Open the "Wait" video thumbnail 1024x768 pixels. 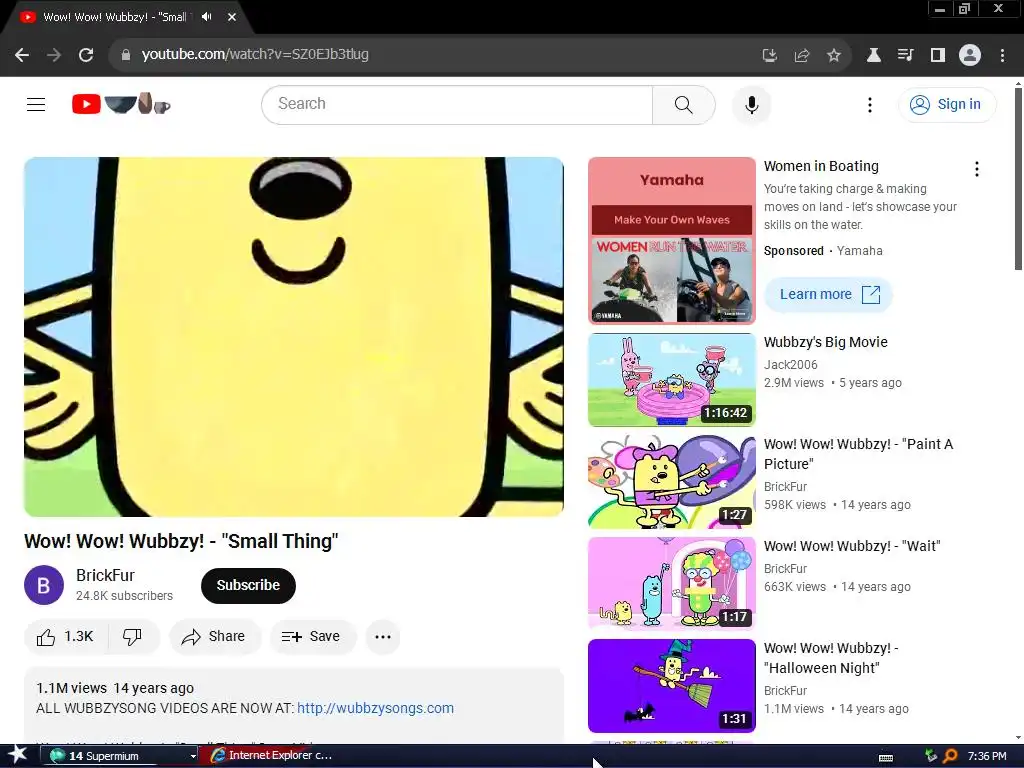tap(672, 583)
